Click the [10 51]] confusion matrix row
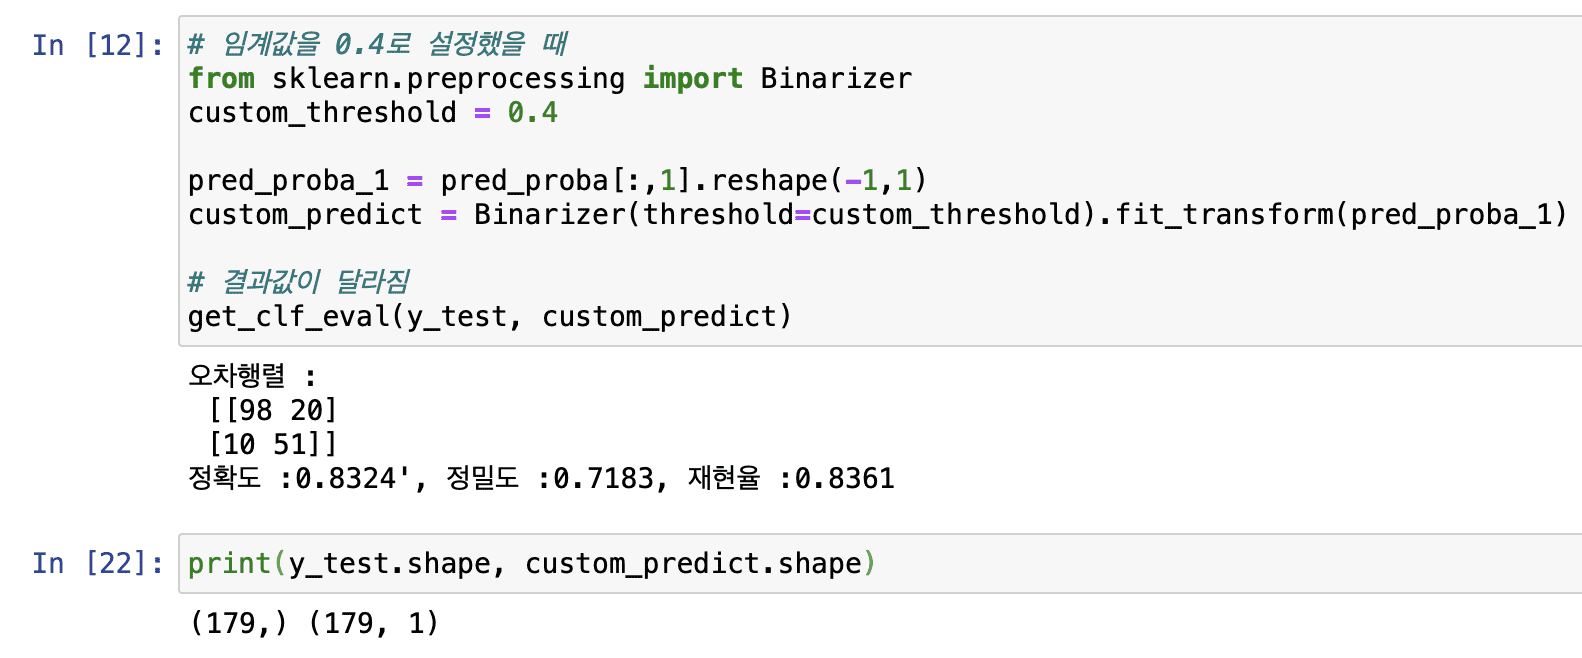Viewport: 1582px width, 658px height. [273, 444]
